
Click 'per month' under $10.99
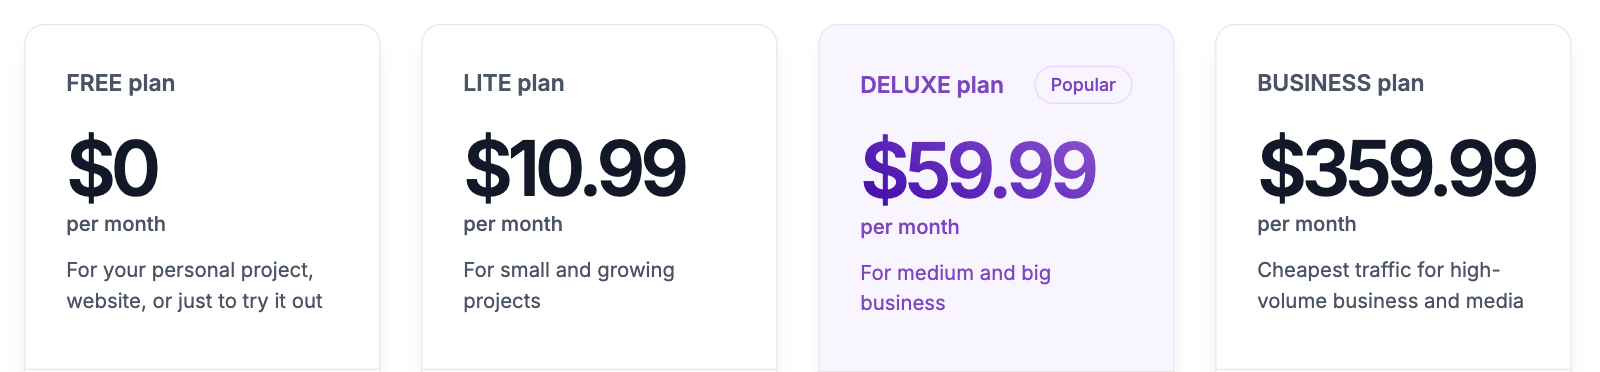pos(513,224)
